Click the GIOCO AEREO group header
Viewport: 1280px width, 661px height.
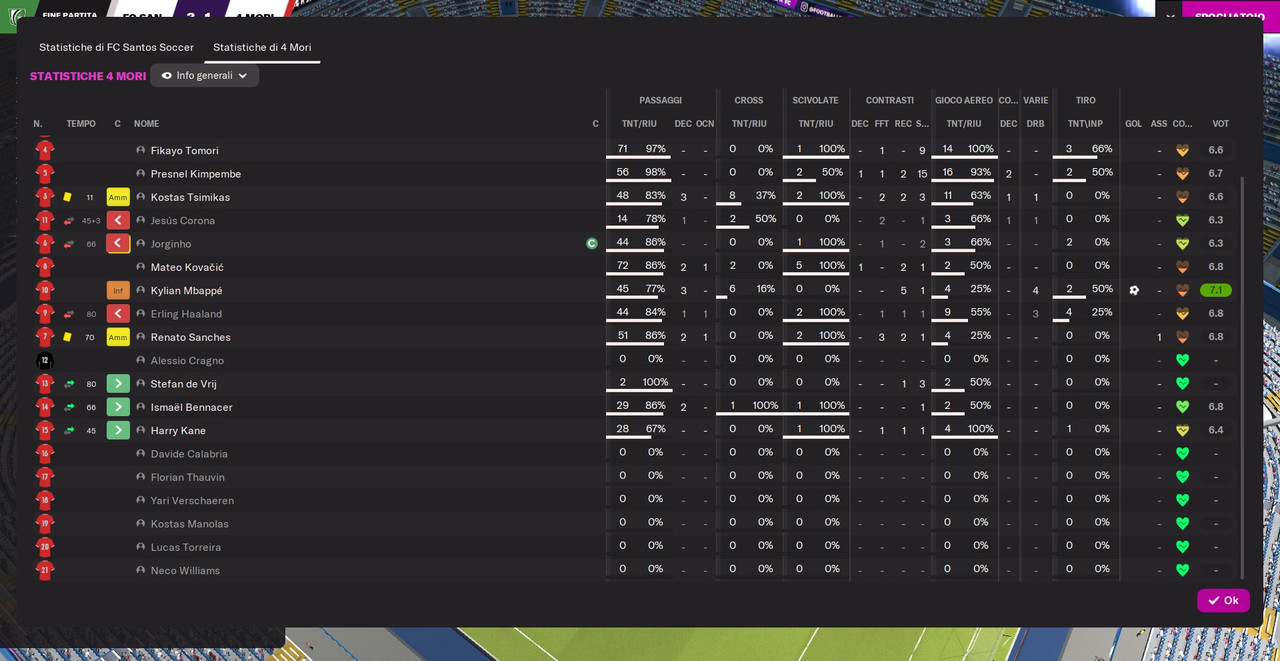pos(964,100)
